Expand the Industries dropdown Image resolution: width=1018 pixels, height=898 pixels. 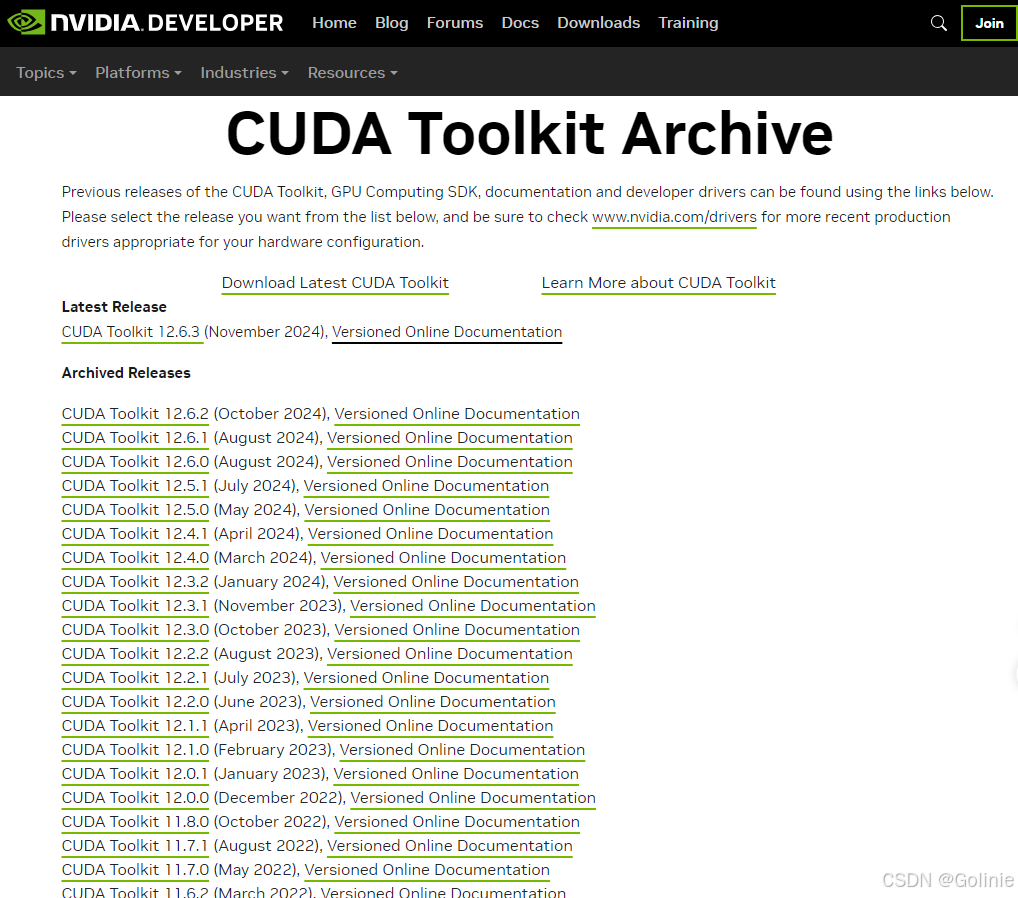point(244,73)
